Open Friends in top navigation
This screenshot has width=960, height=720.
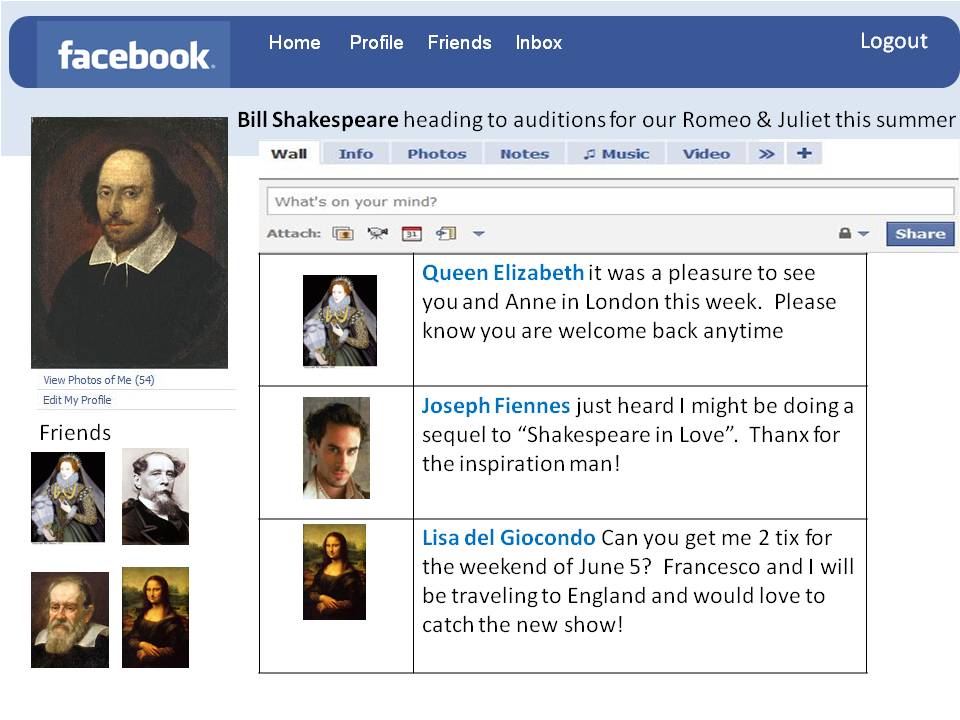459,42
